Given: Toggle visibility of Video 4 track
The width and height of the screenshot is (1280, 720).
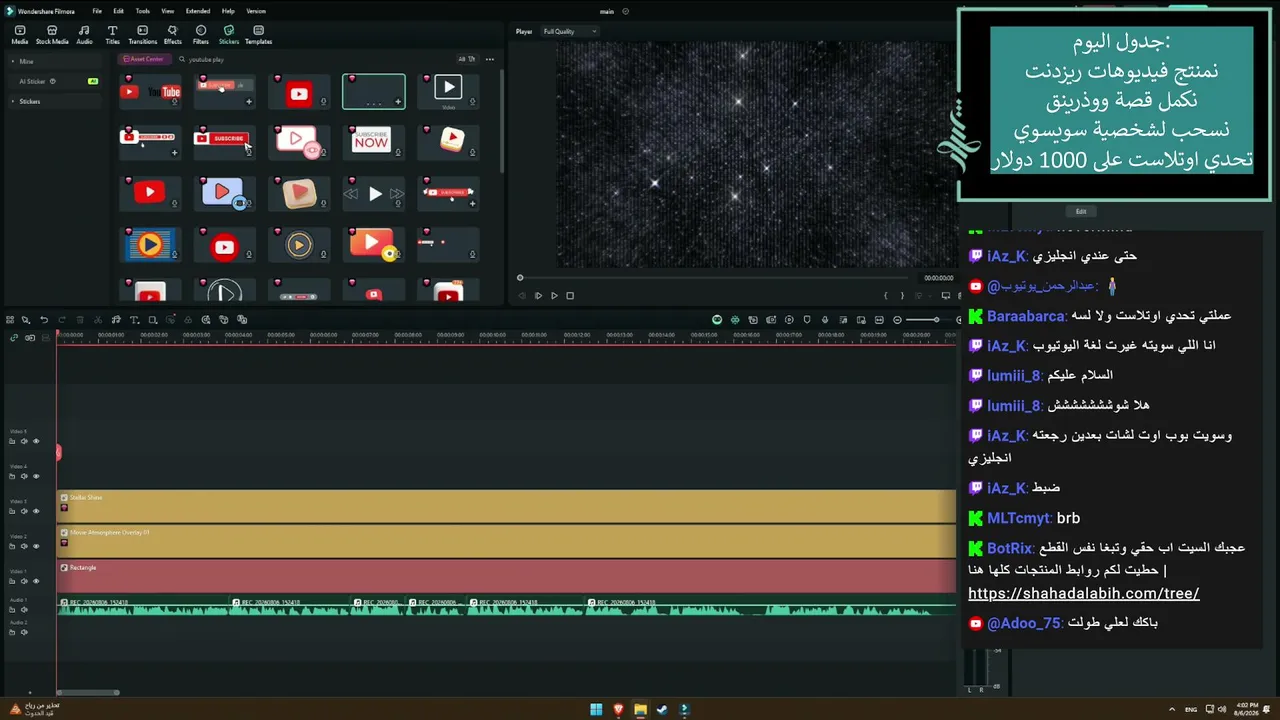Looking at the screenshot, I should pyautogui.click(x=36, y=476).
